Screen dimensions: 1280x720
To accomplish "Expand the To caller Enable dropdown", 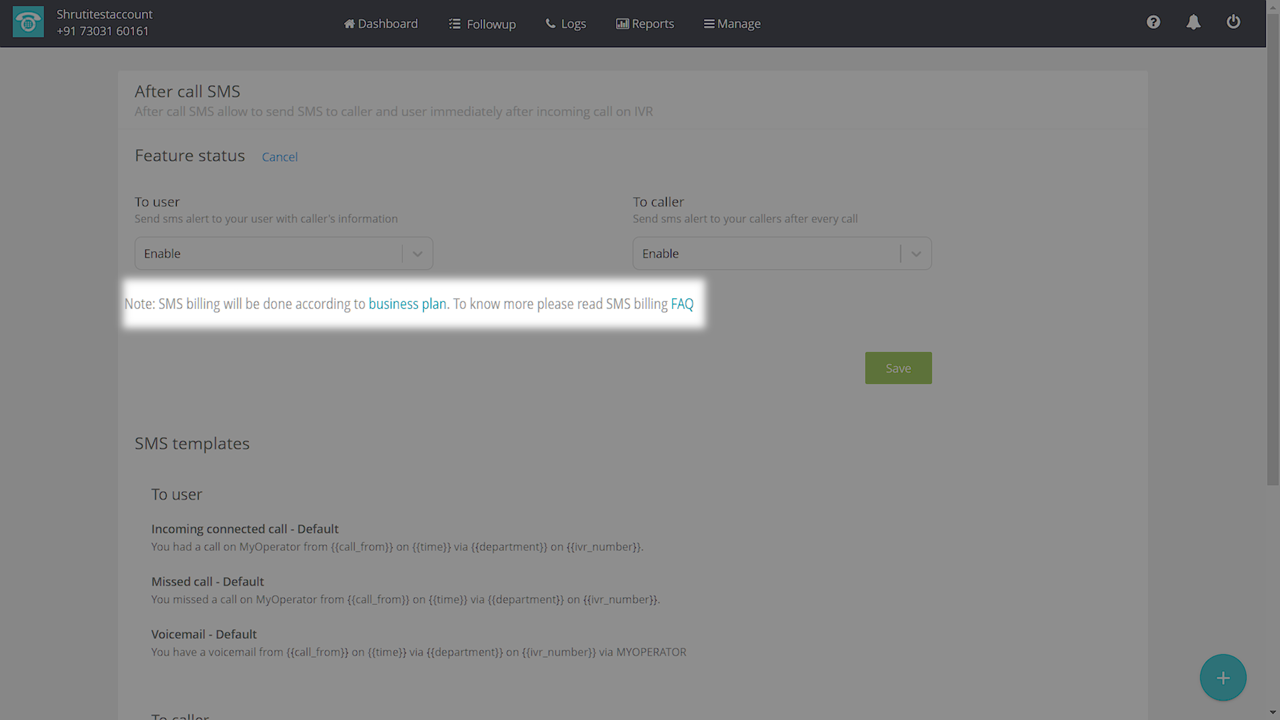I will point(765,254).
